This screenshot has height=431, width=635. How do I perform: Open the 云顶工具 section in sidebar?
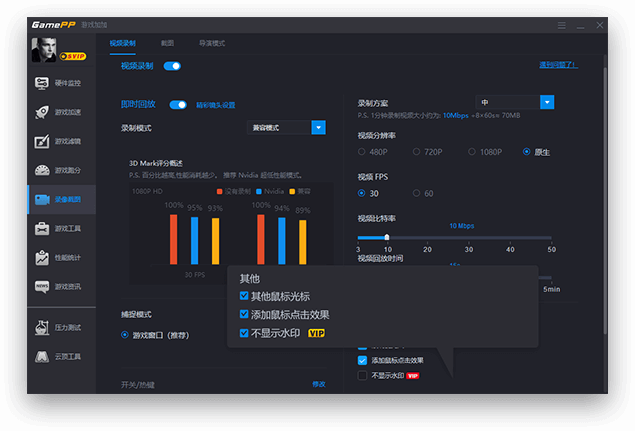[62, 356]
